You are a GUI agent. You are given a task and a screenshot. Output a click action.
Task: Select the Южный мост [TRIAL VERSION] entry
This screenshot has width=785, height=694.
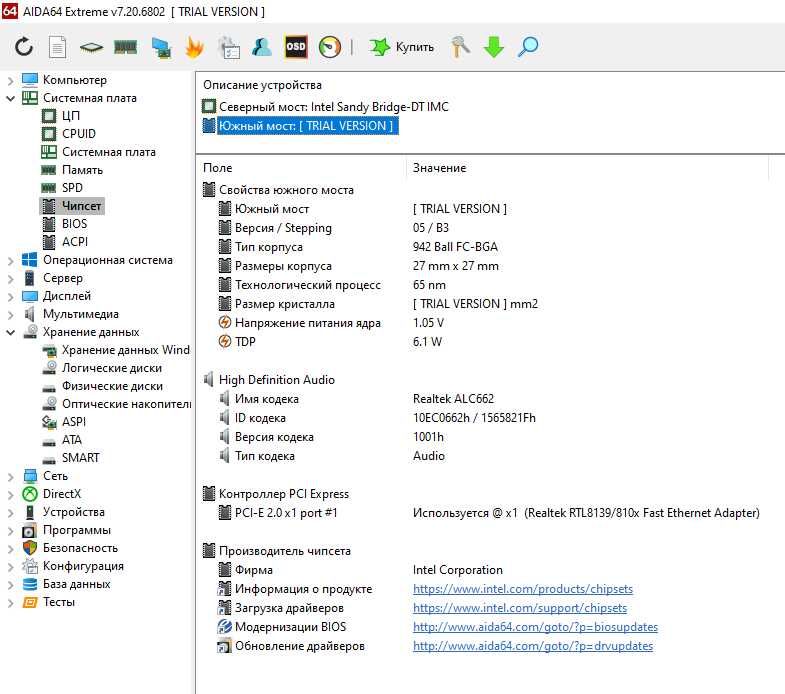point(307,126)
